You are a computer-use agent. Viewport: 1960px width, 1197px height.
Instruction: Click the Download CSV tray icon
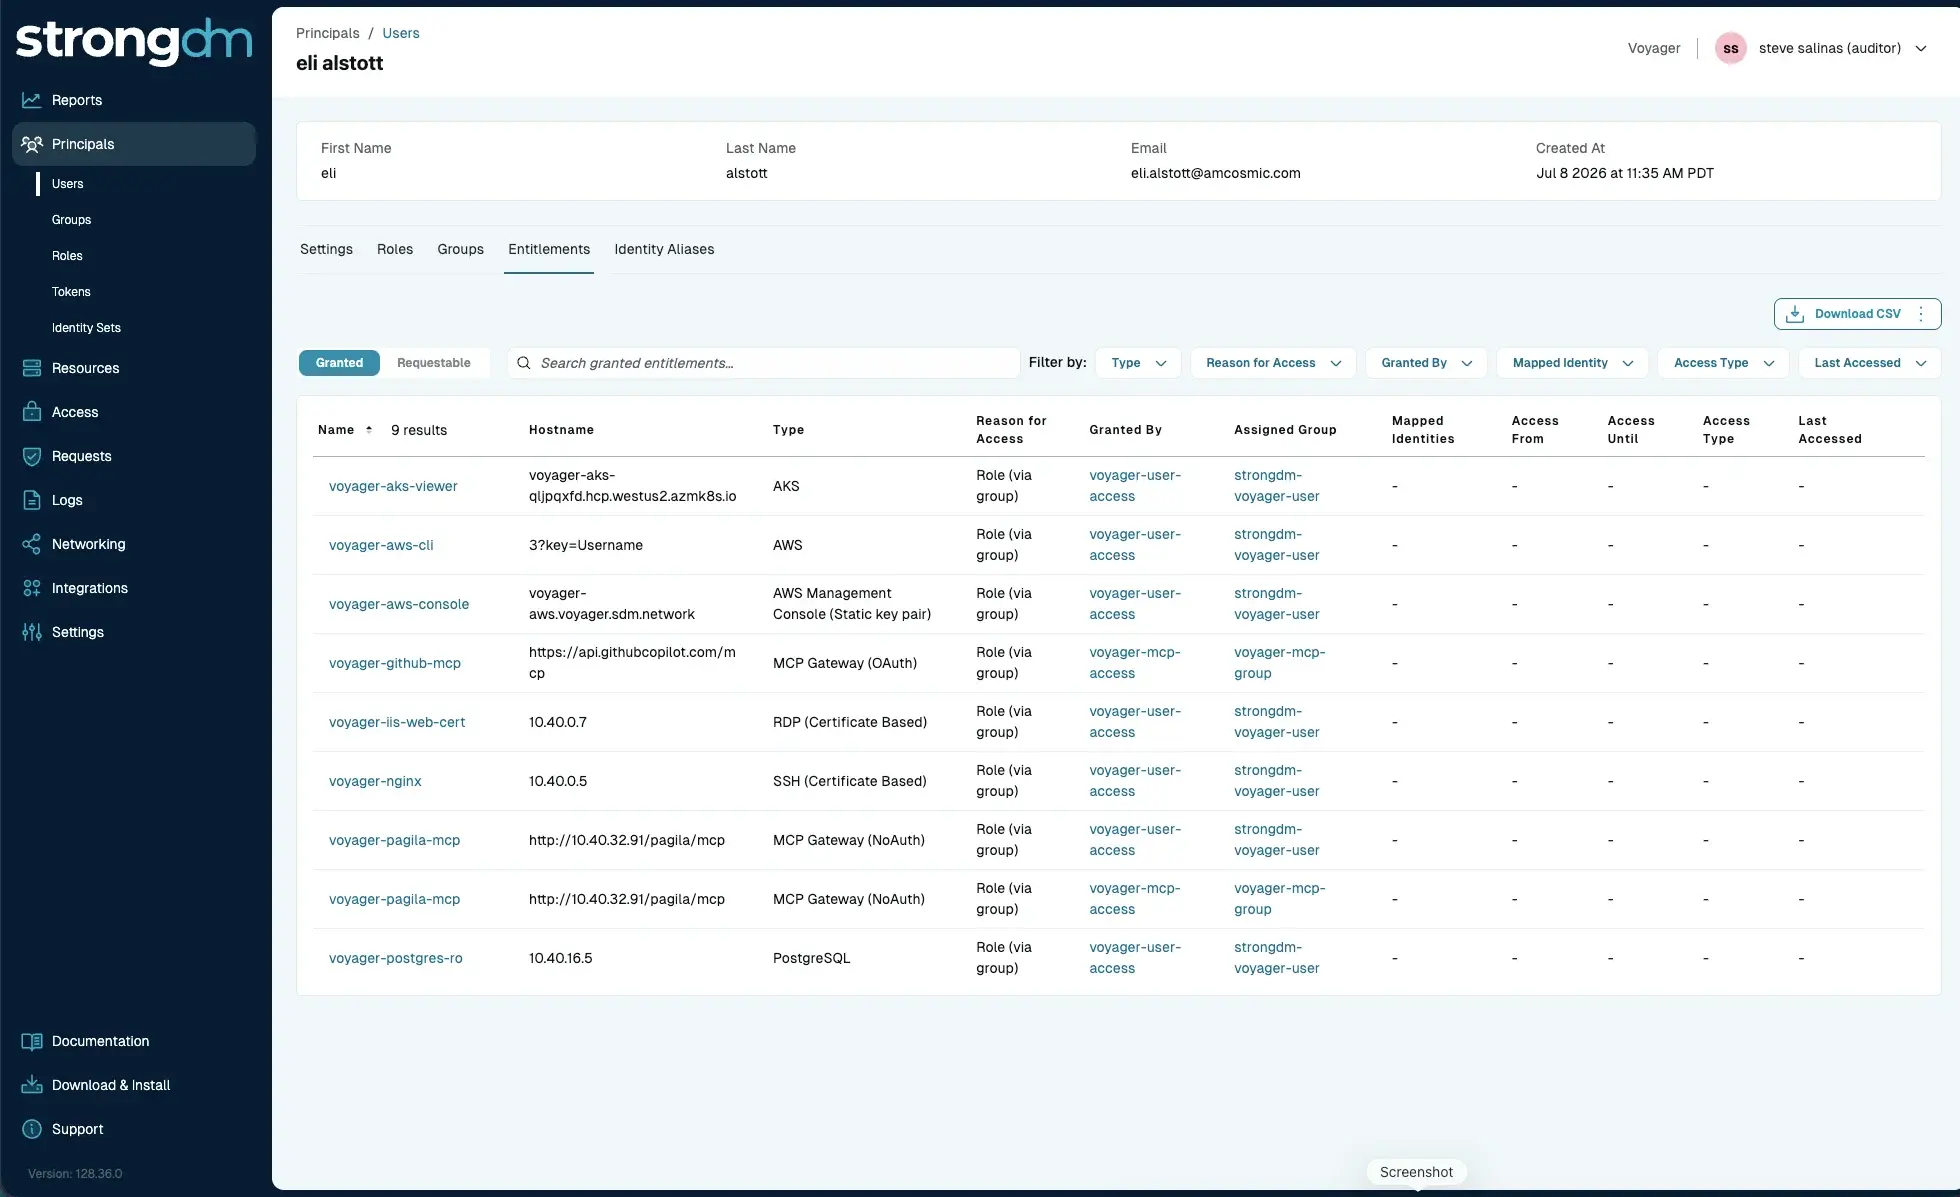tap(1795, 314)
